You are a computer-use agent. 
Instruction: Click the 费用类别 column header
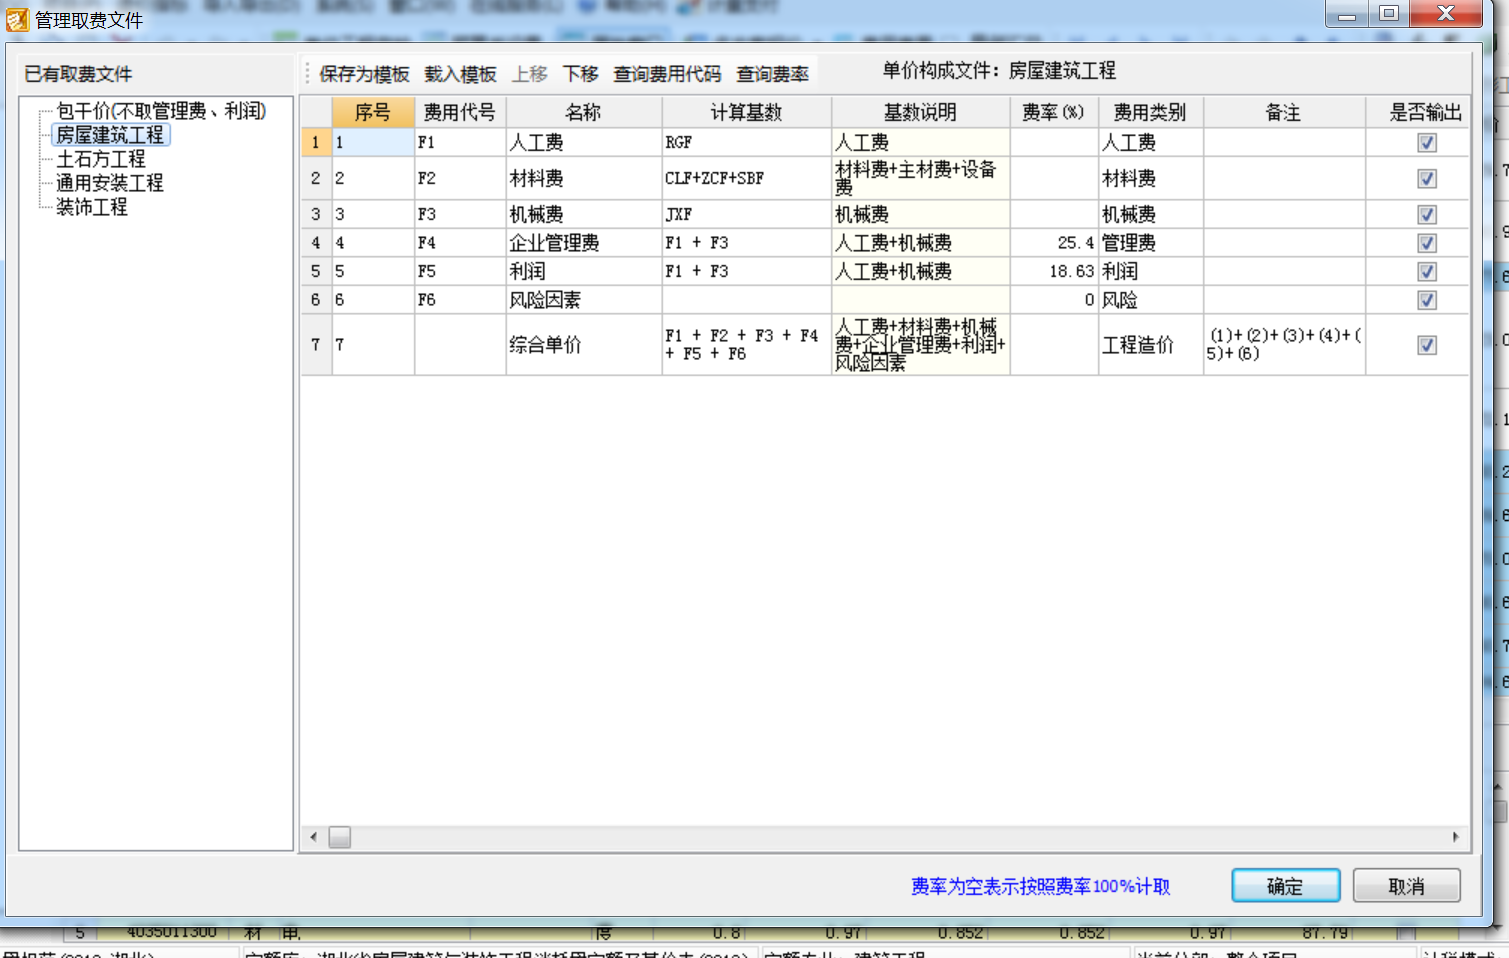[x=1151, y=112]
